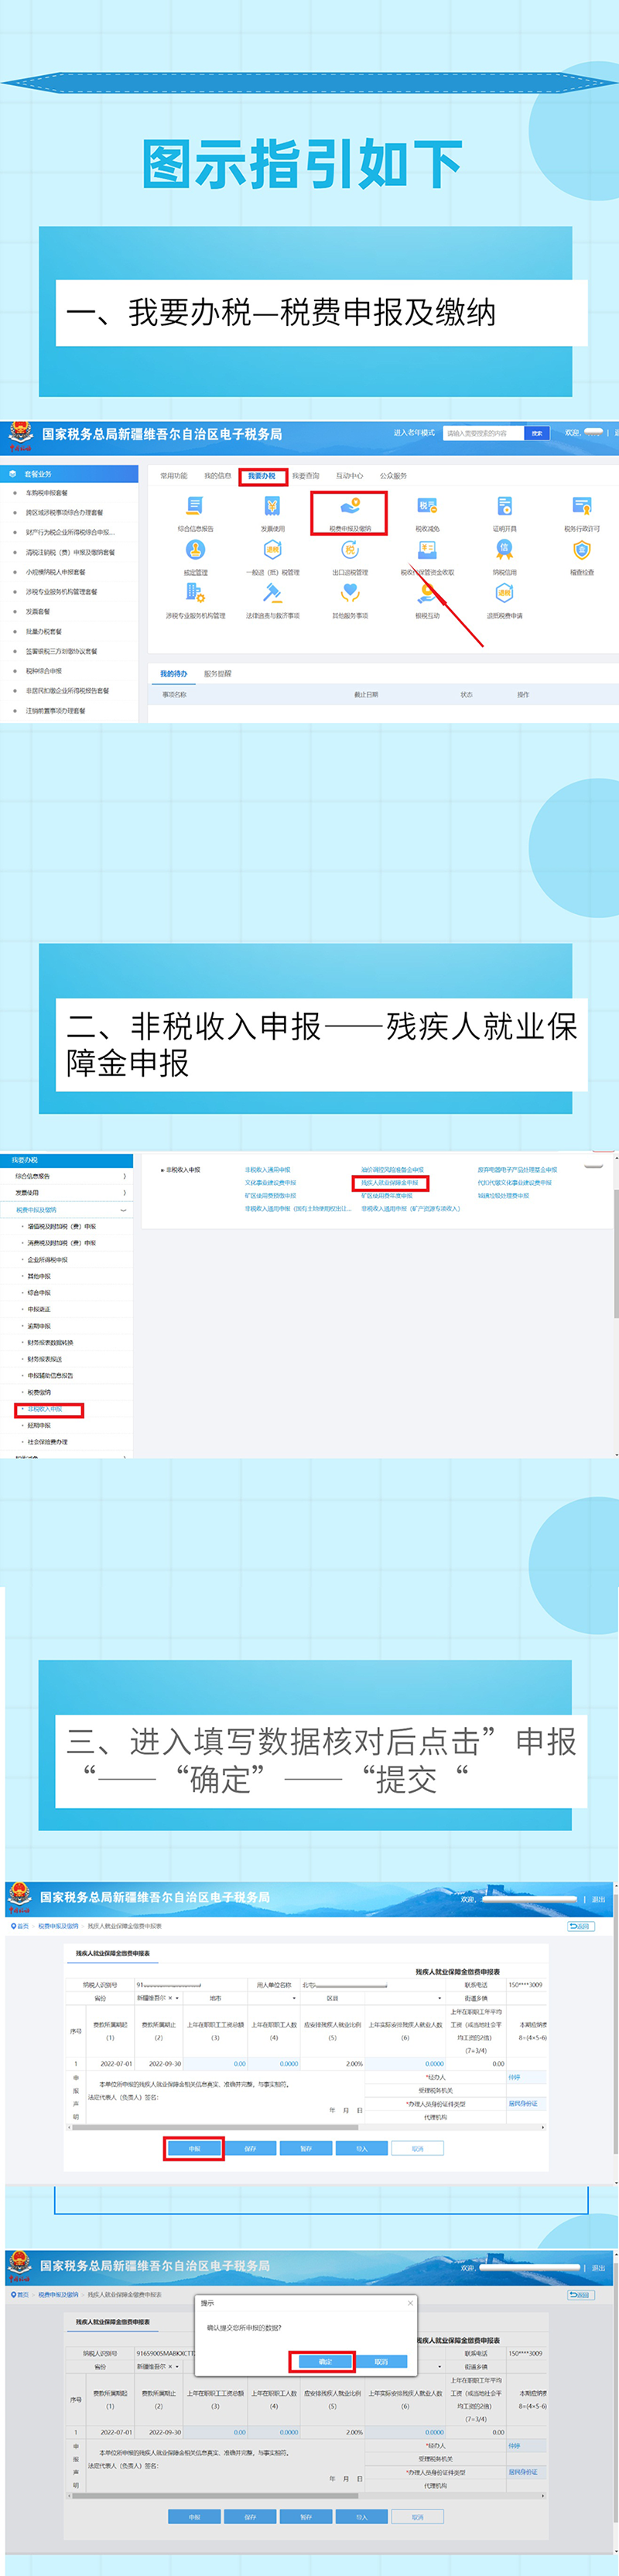The image size is (619, 2576).
Task: Open the 我要查询 tab
Action: 306,476
